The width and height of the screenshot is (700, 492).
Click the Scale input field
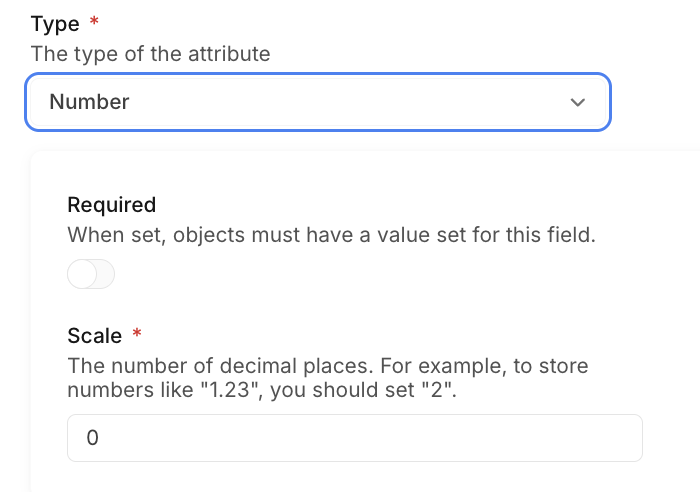point(354,438)
